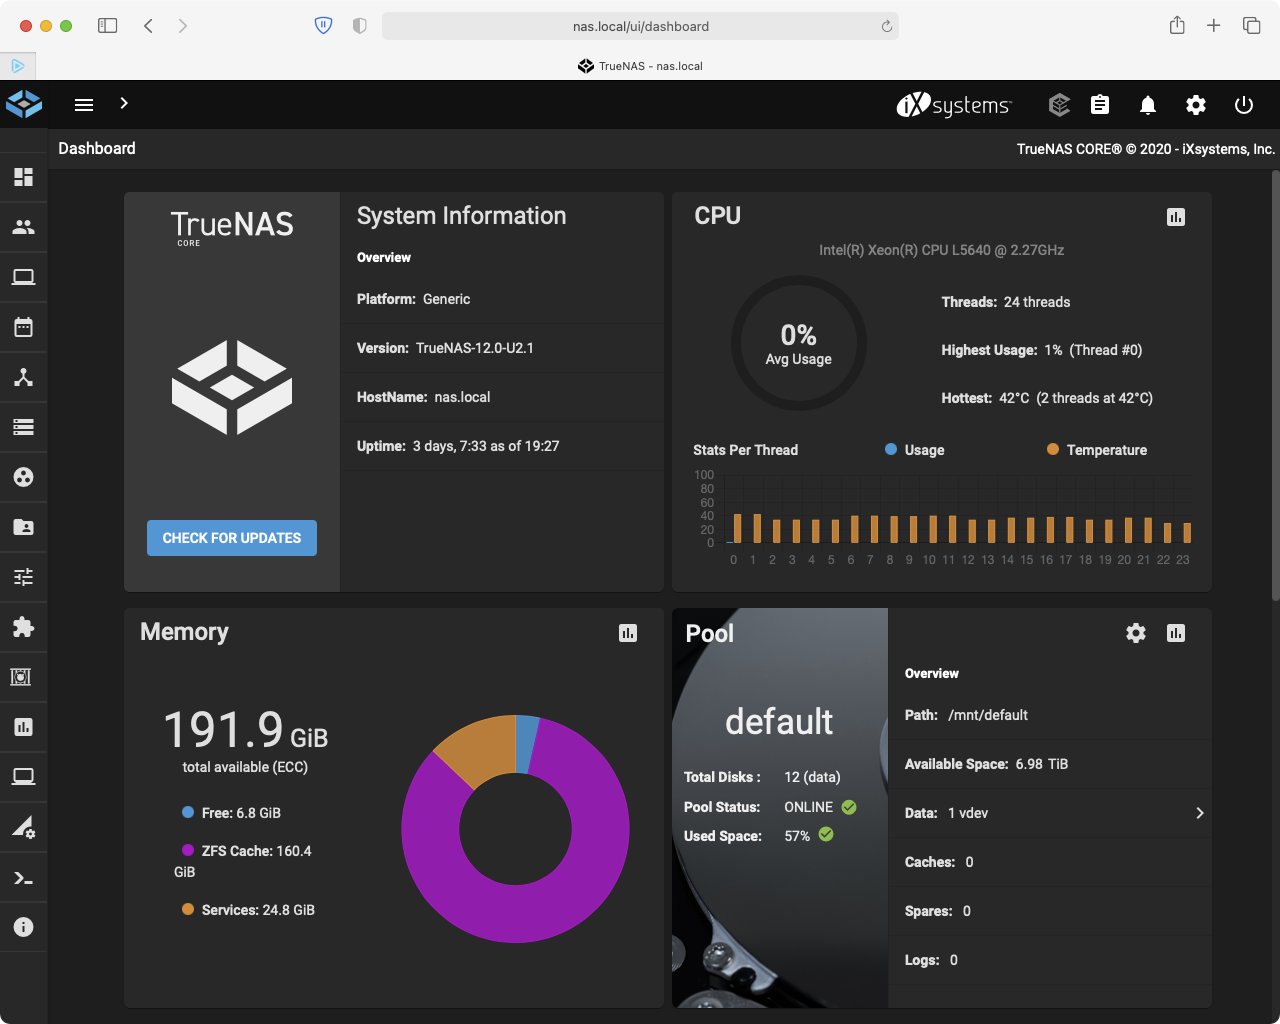
Task: Click the Version TrueNAS-12.0-U2.1 text
Action: [x=445, y=348]
